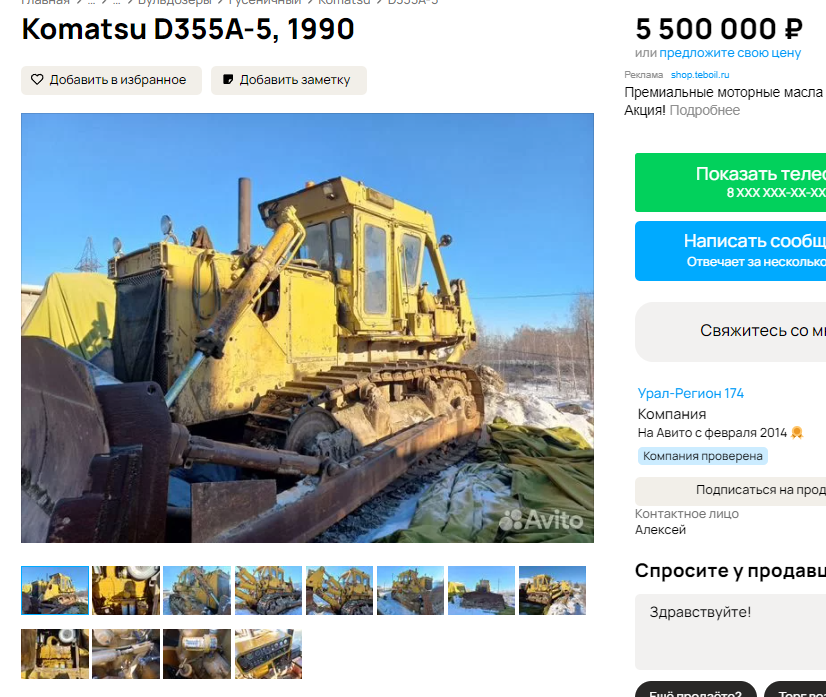Viewport: 826px width, 697px height.
Task: Show the seller phone number
Action: pos(730,182)
